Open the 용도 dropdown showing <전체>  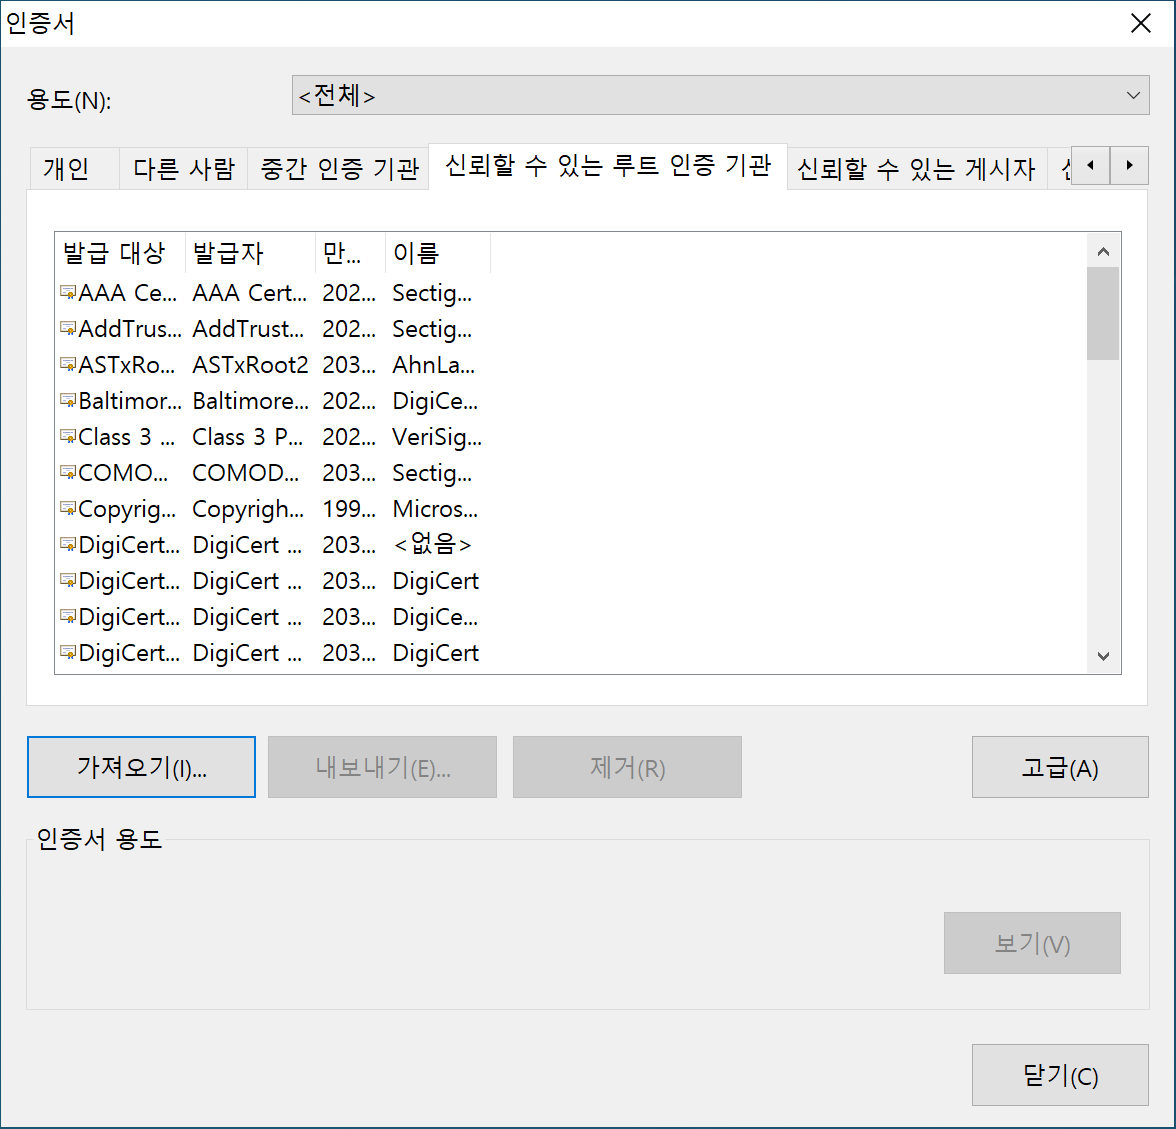720,96
